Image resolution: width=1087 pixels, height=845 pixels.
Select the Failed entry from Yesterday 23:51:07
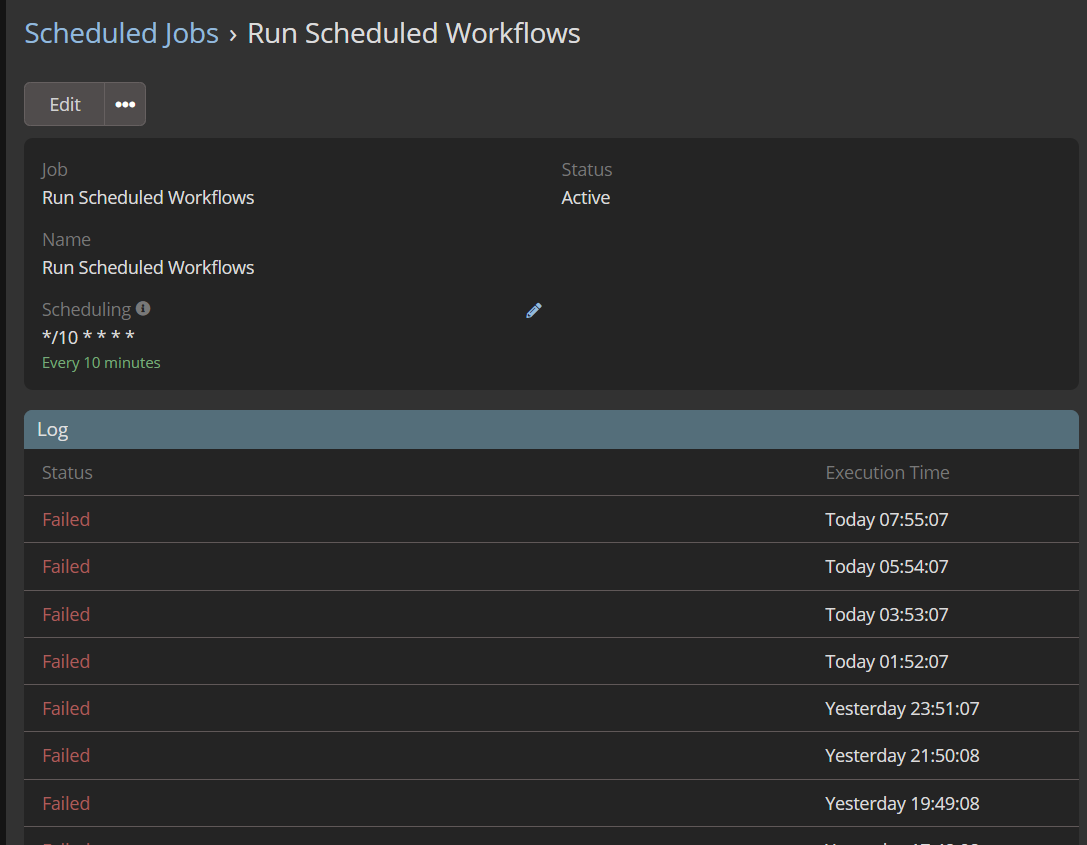[x=66, y=709]
